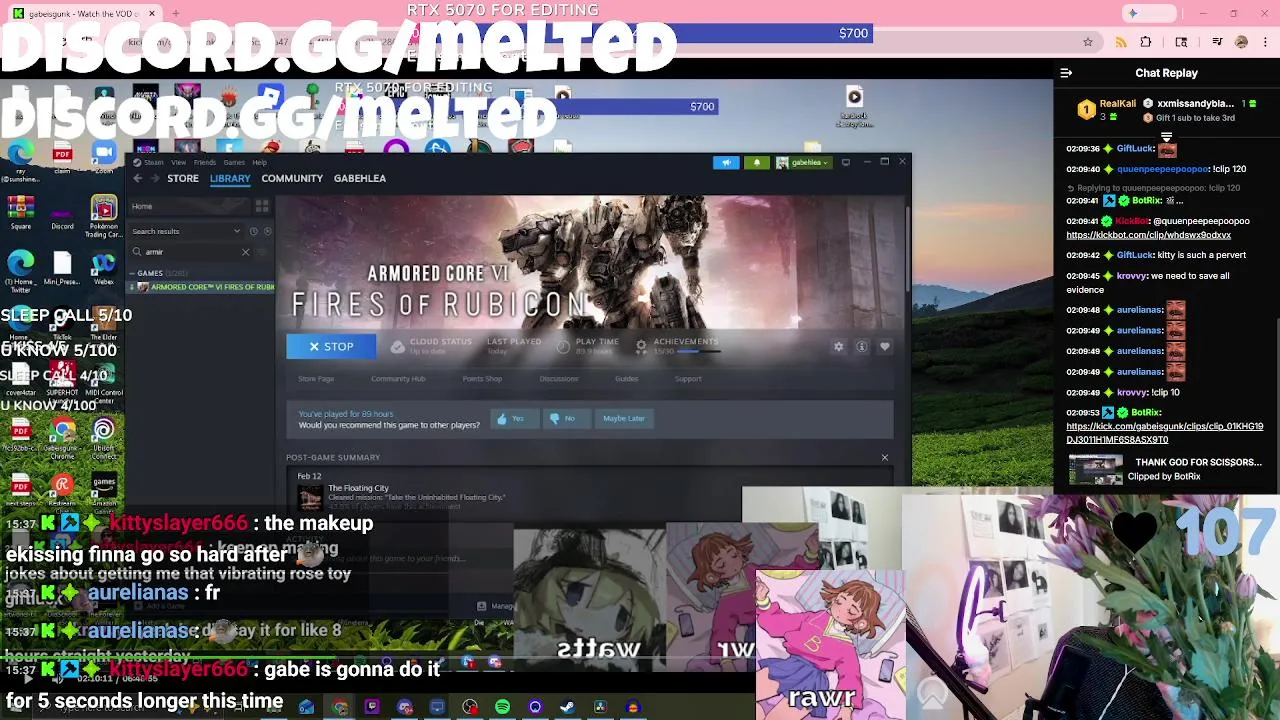1280x720 pixels.
Task: Toggle the ready-to-play filter icon
Action: click(x=267, y=231)
